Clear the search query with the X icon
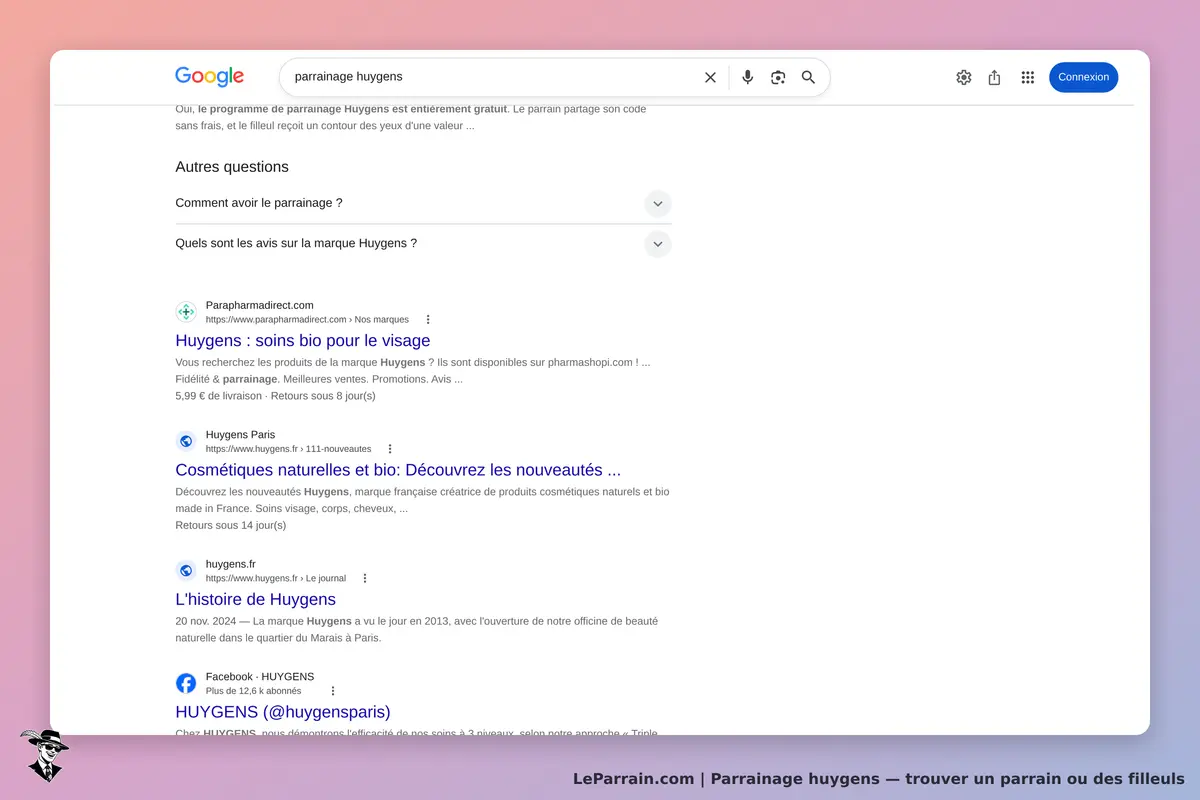The image size is (1200, 800). coord(710,77)
